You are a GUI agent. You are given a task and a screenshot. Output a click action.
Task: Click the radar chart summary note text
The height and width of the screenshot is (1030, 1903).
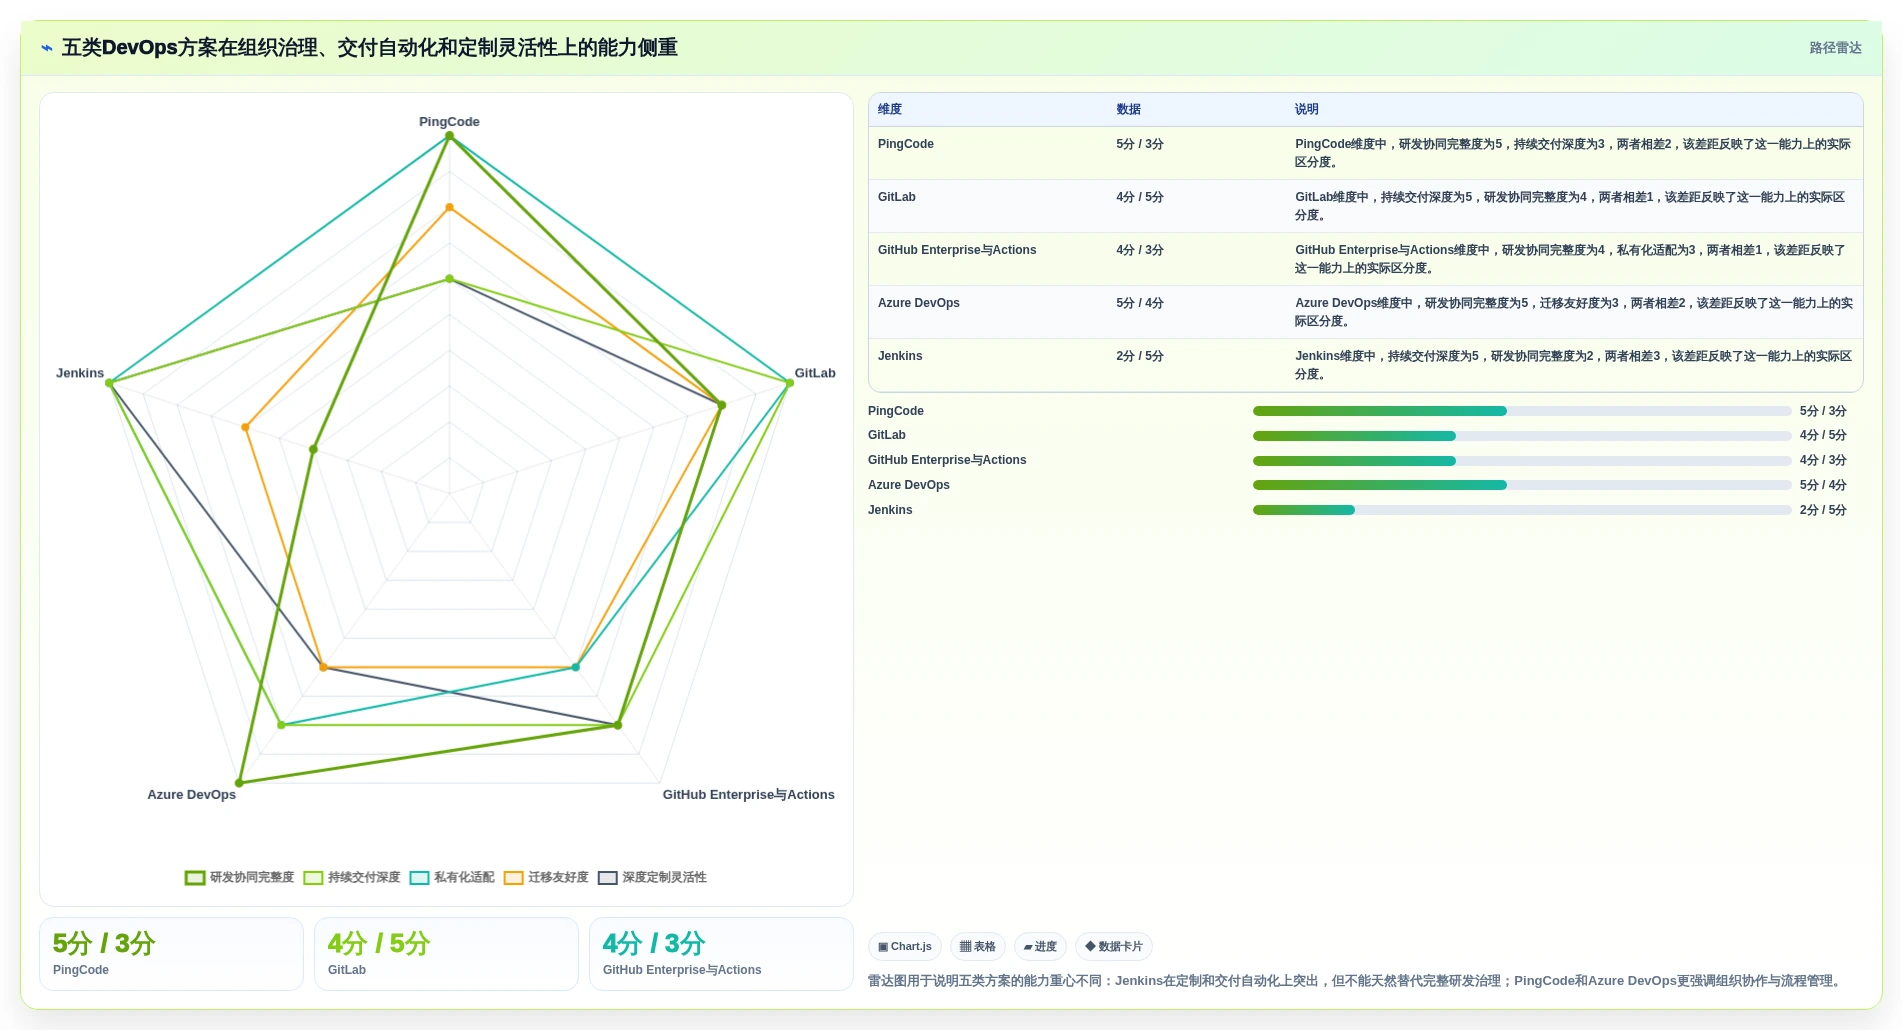tap(1356, 981)
